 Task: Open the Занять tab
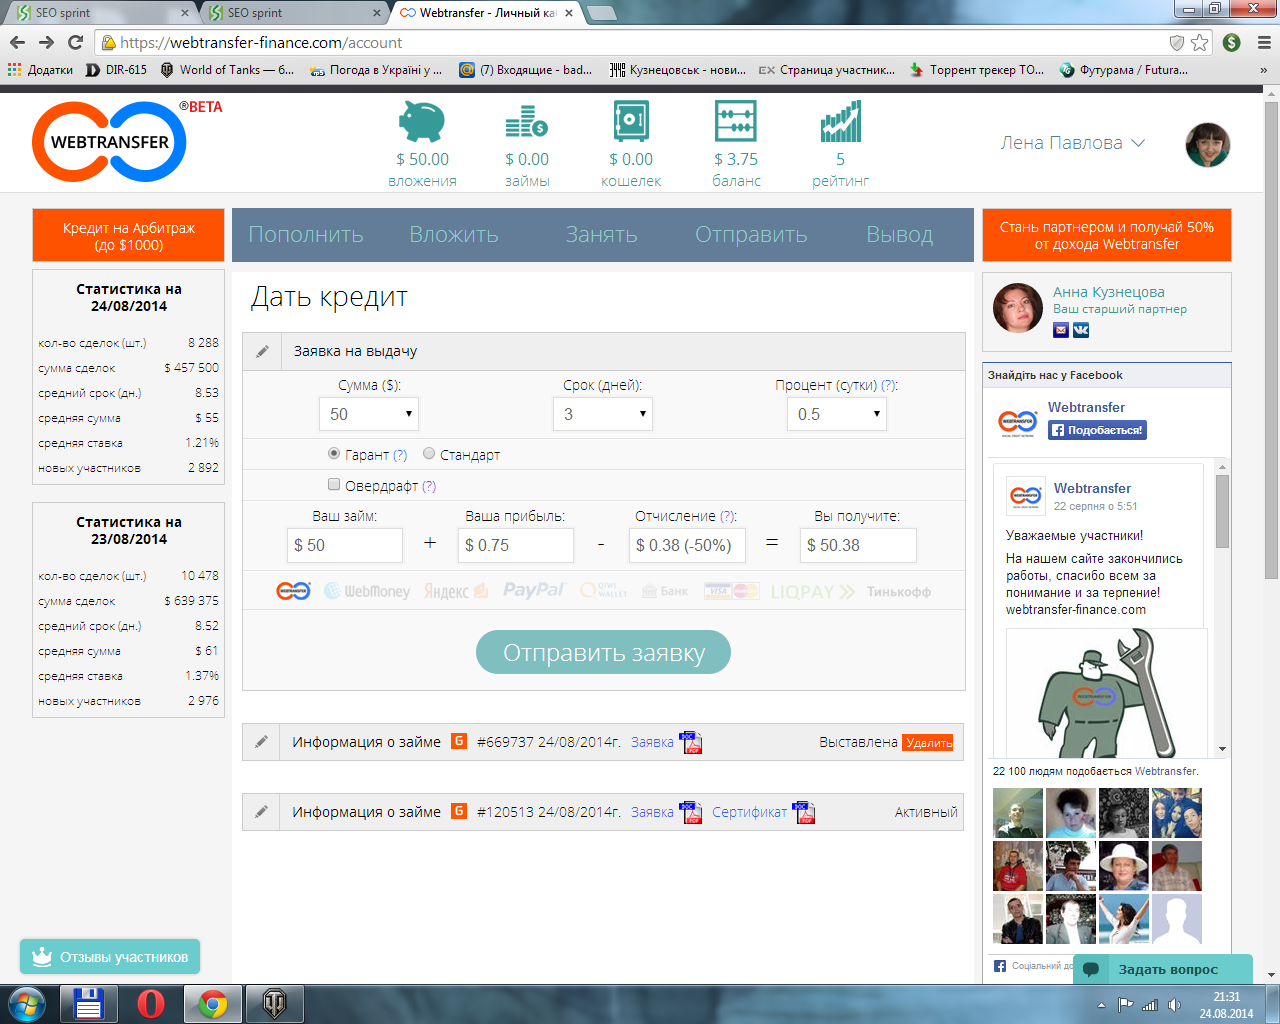pyautogui.click(x=601, y=235)
